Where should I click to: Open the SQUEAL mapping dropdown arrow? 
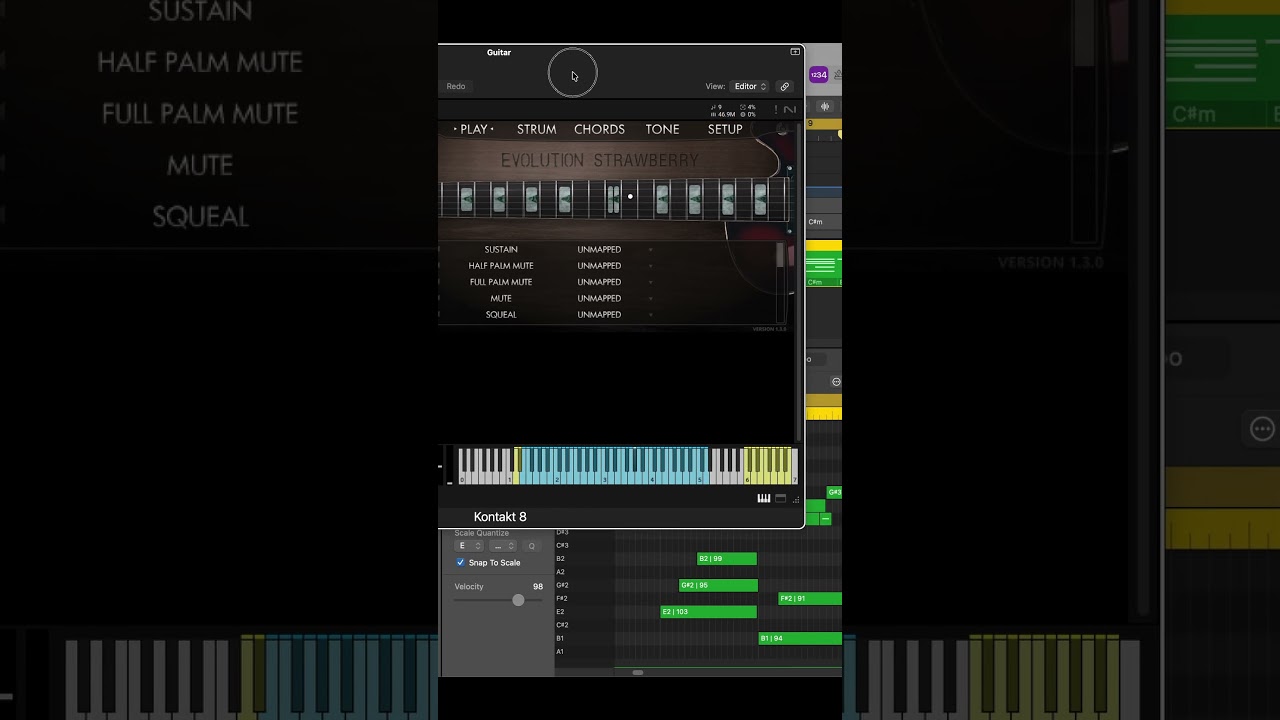(650, 314)
